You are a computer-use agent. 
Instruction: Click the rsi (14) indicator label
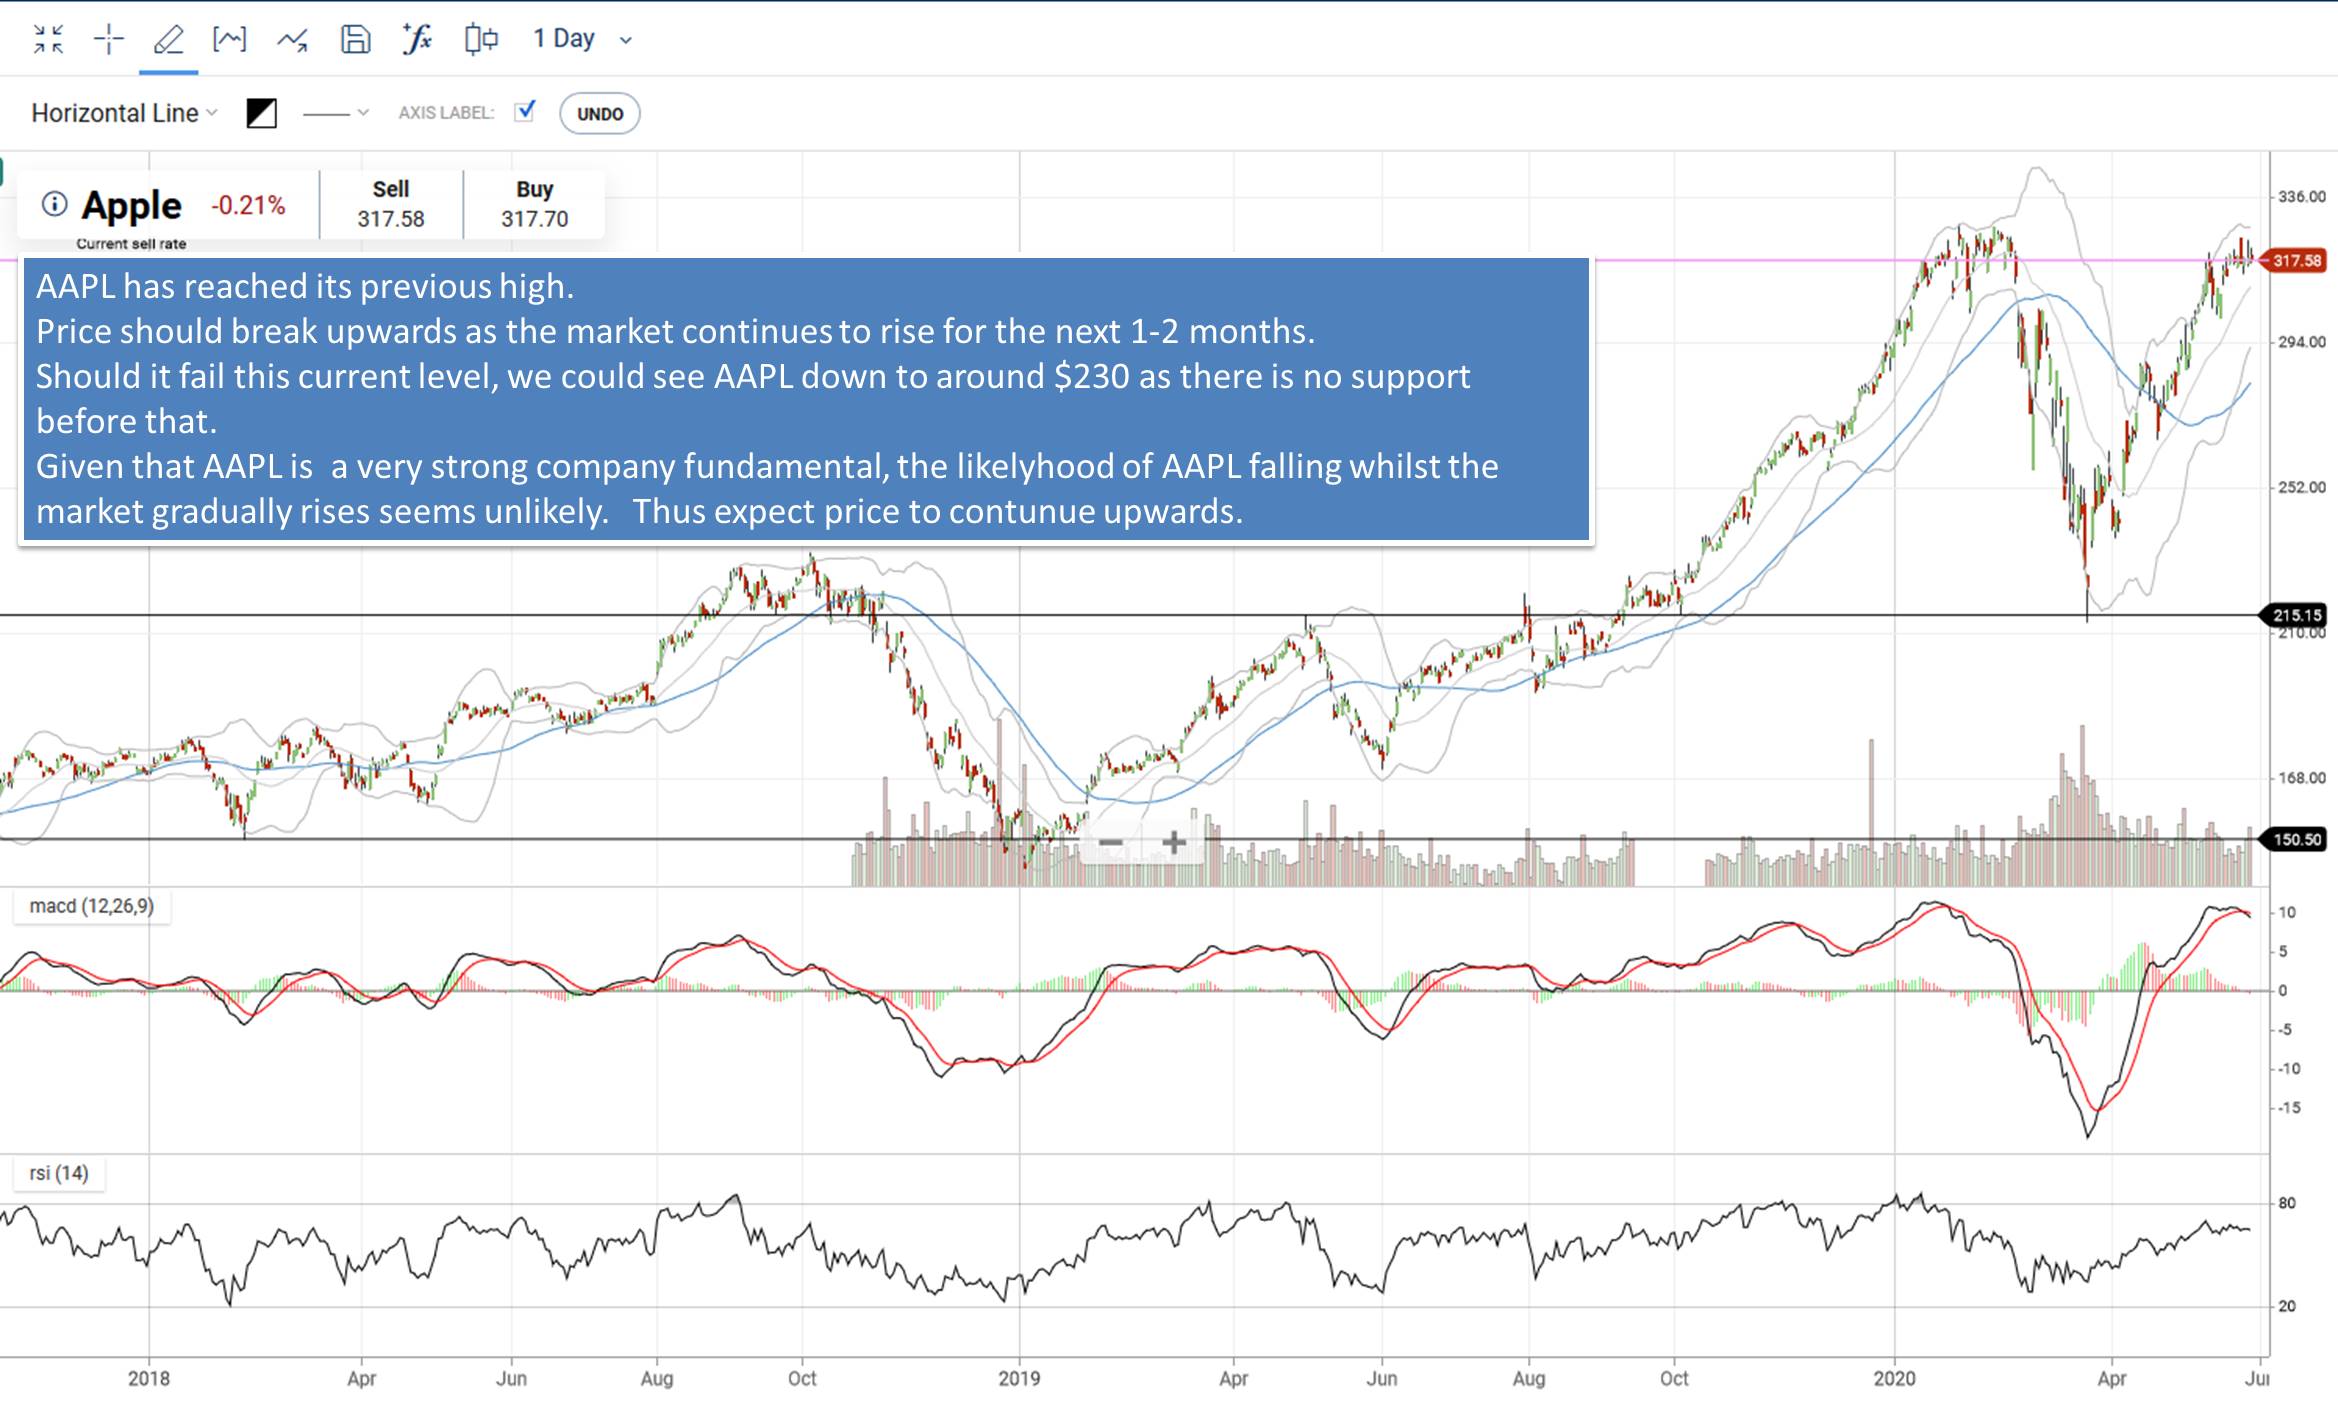(58, 1173)
